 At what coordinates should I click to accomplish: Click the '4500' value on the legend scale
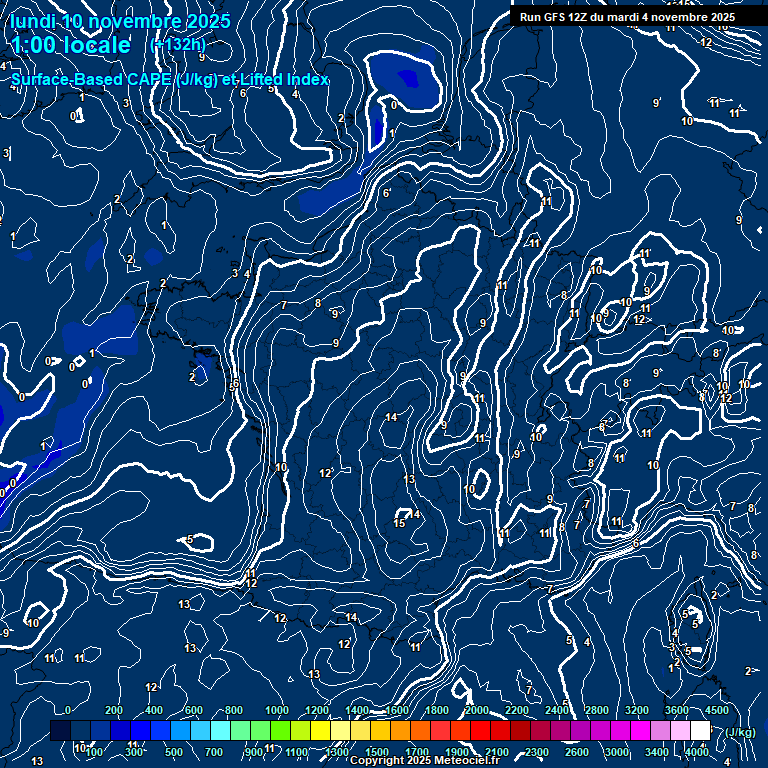[x=716, y=710]
